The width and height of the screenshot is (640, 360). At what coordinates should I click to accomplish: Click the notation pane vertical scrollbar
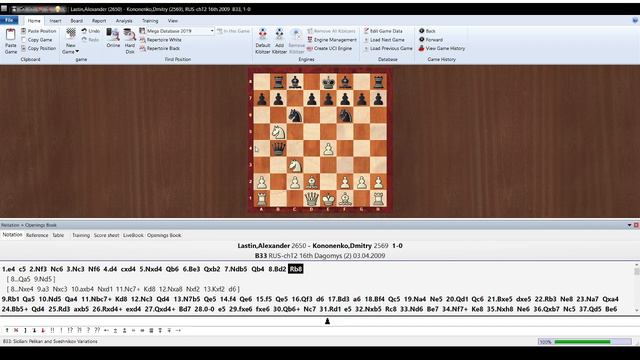636,288
